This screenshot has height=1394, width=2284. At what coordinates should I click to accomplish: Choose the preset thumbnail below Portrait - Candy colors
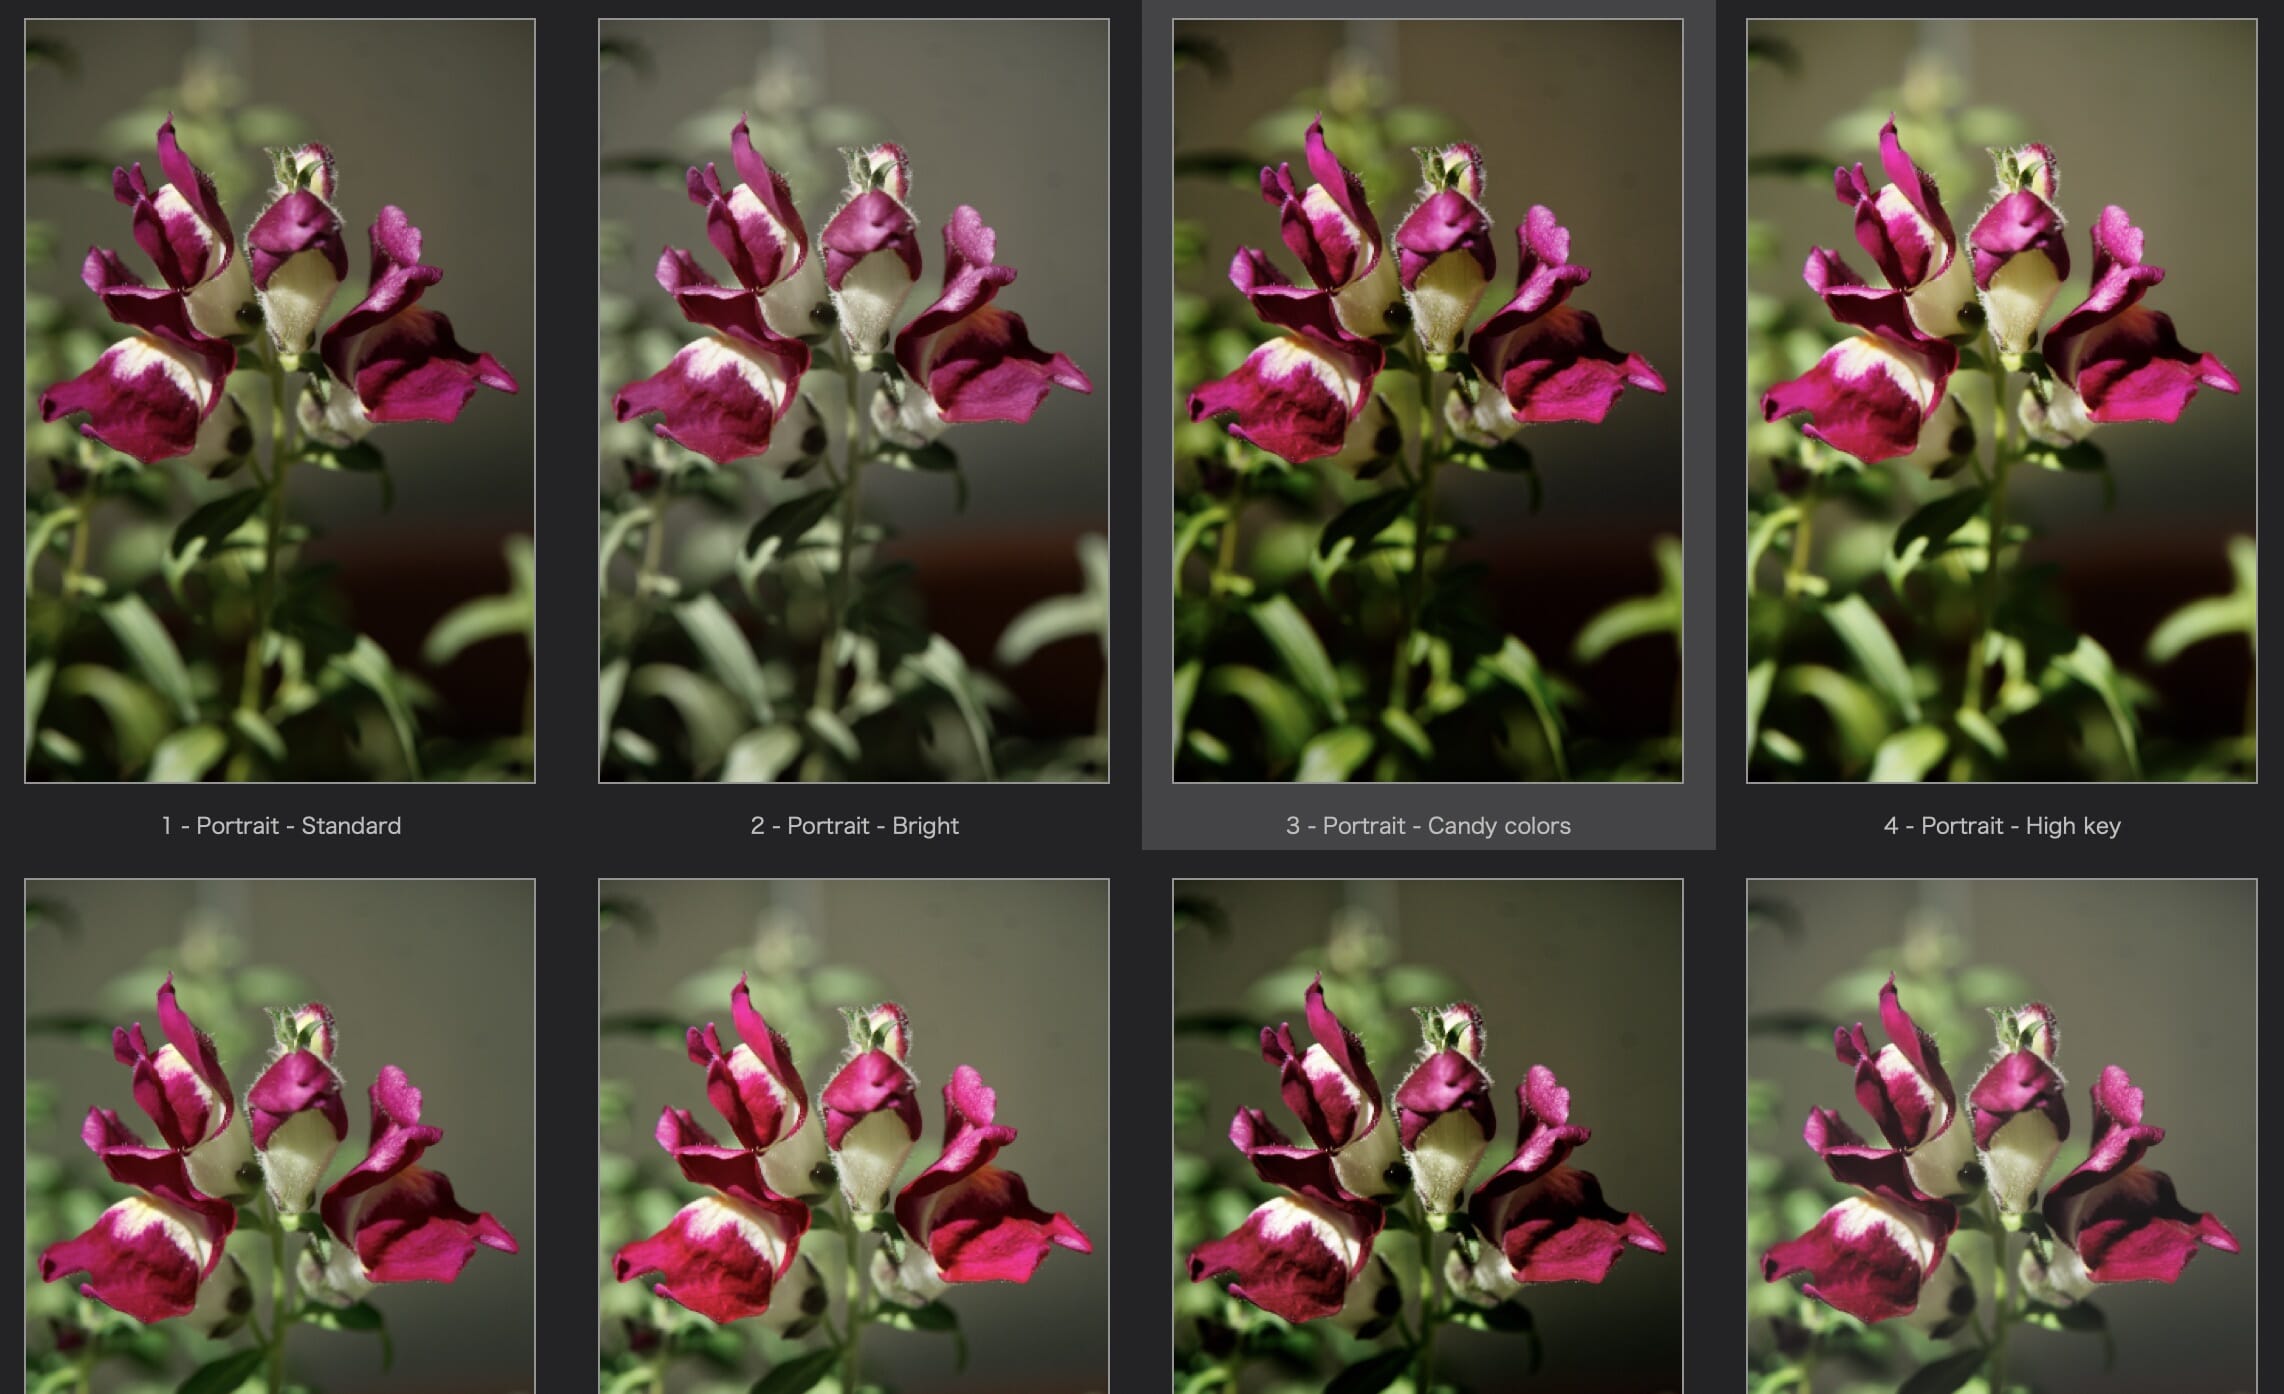pyautogui.click(x=1428, y=1136)
